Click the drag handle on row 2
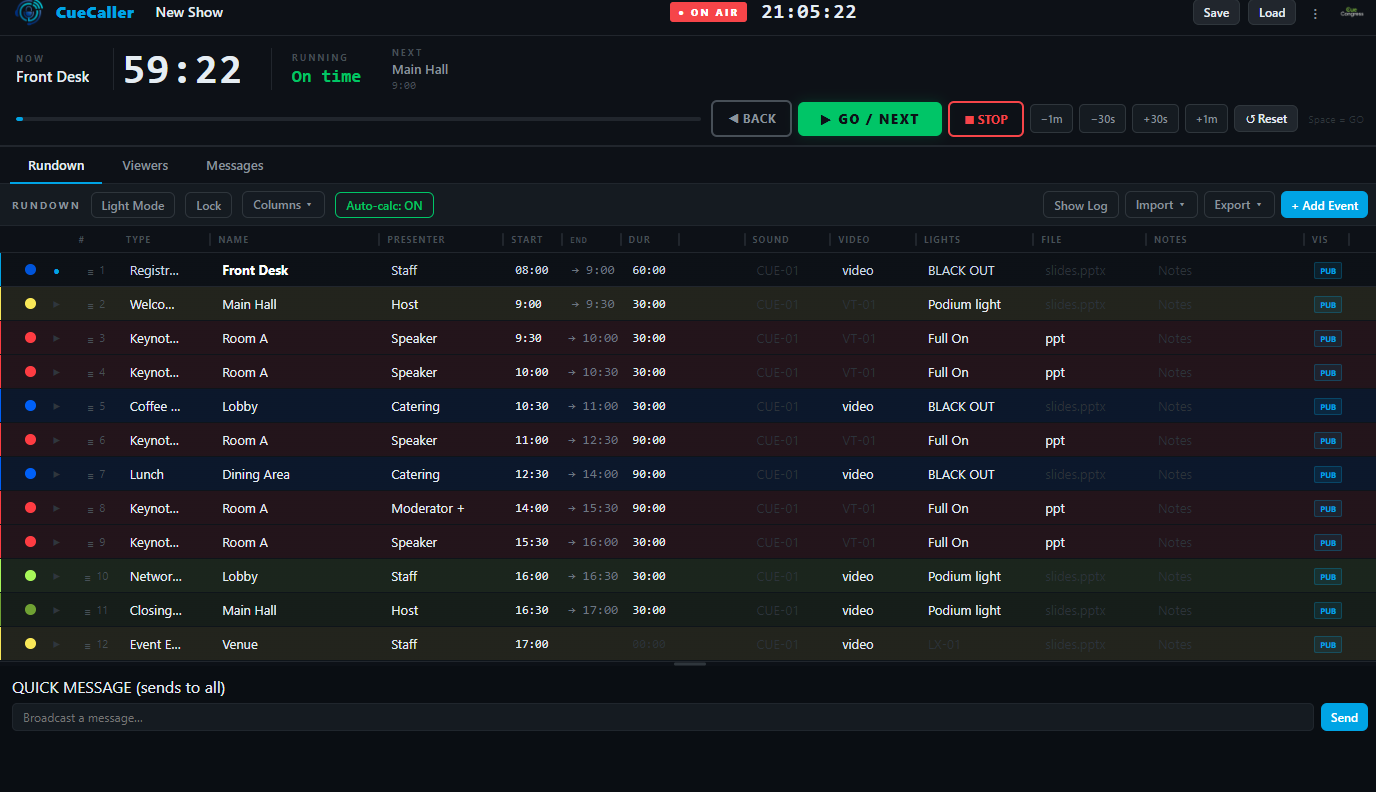Image resolution: width=1376 pixels, height=792 pixels. tap(90, 305)
